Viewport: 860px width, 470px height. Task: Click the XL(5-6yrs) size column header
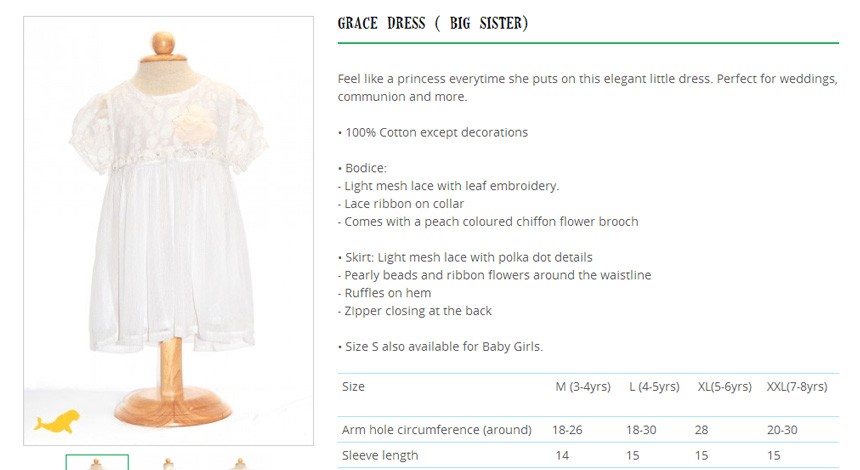tap(725, 387)
